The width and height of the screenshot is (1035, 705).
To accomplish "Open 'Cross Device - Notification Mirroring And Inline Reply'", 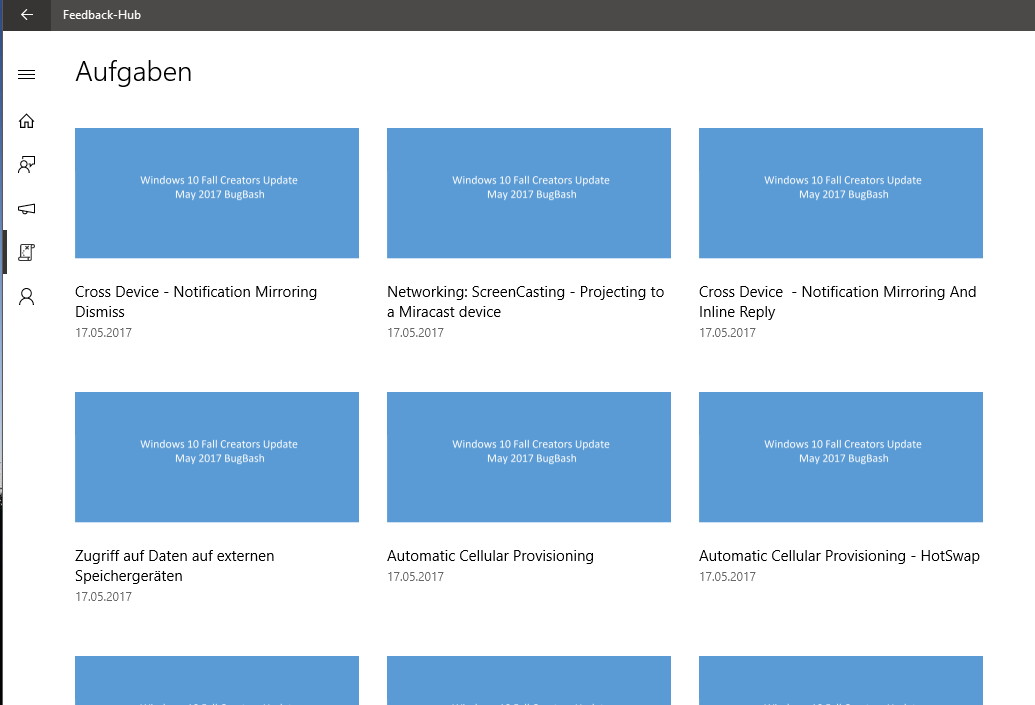I will coord(838,302).
